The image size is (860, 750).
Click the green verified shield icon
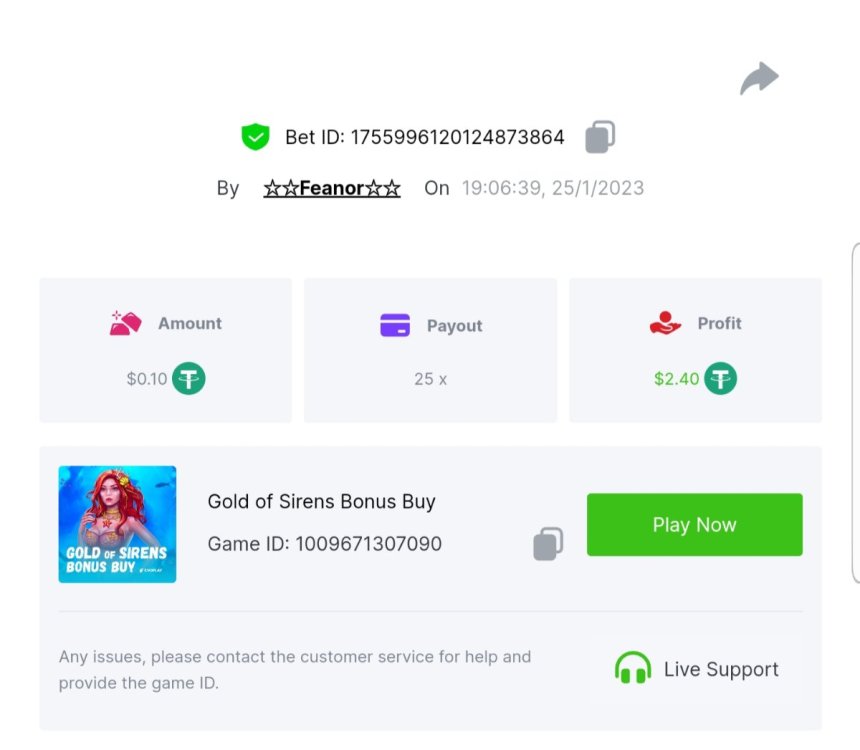(x=256, y=137)
